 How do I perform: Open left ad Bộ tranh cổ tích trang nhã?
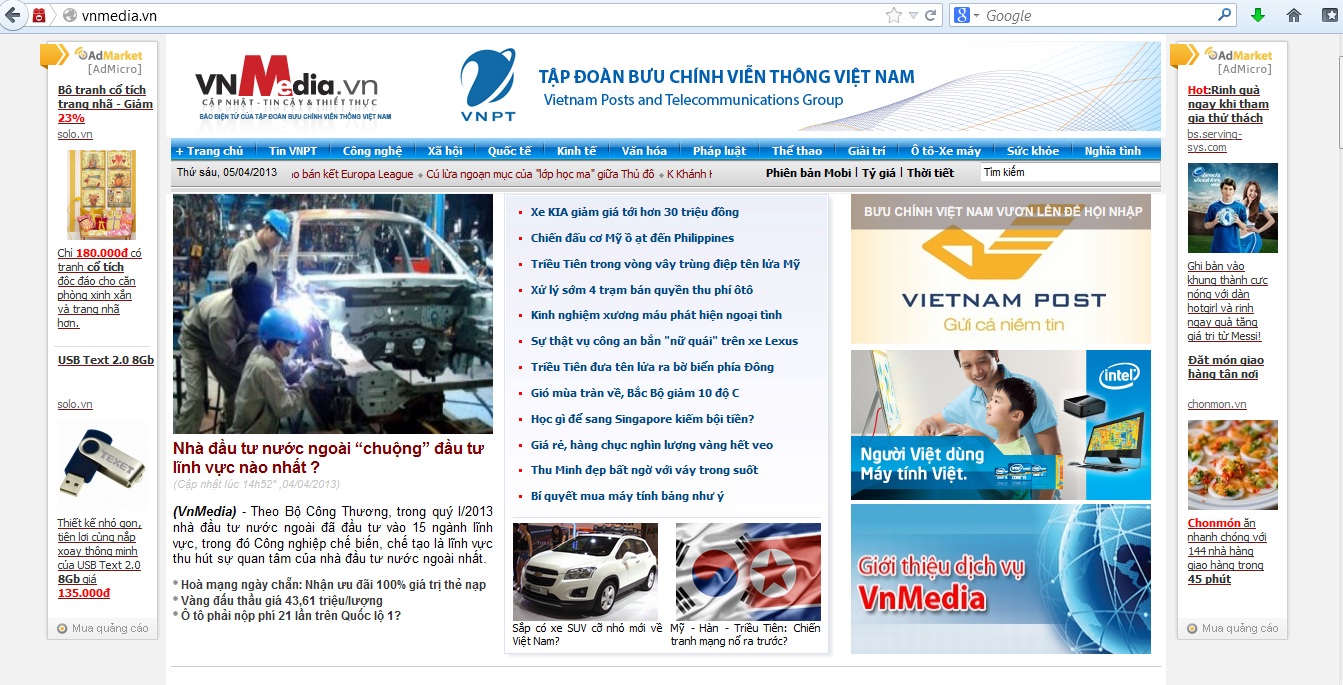(x=104, y=104)
